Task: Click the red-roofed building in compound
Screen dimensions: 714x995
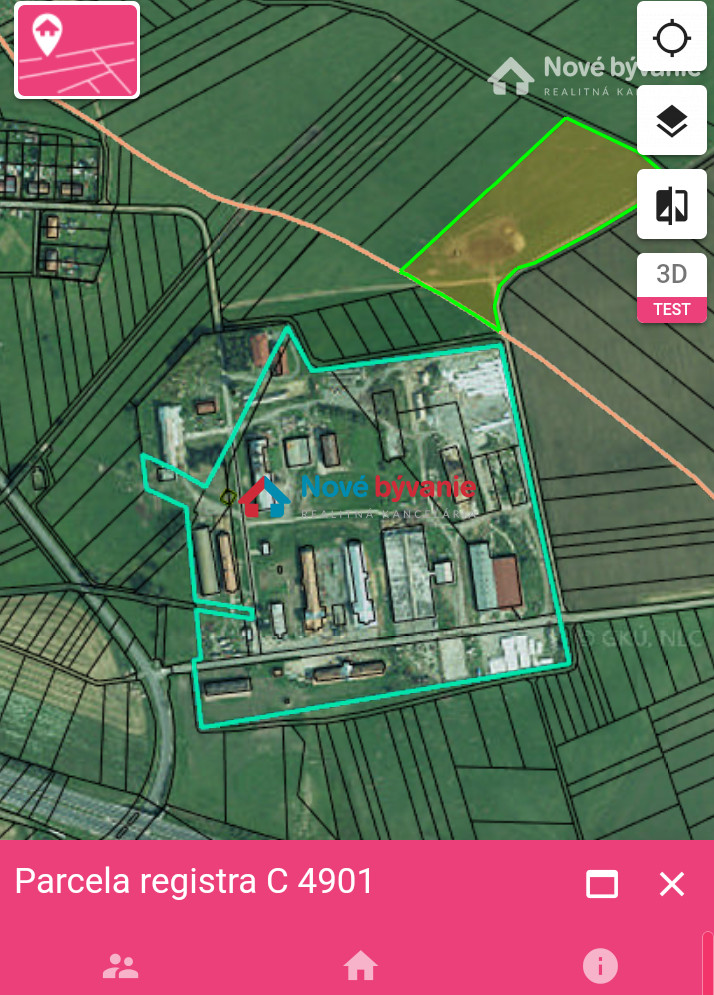Action: point(507,581)
